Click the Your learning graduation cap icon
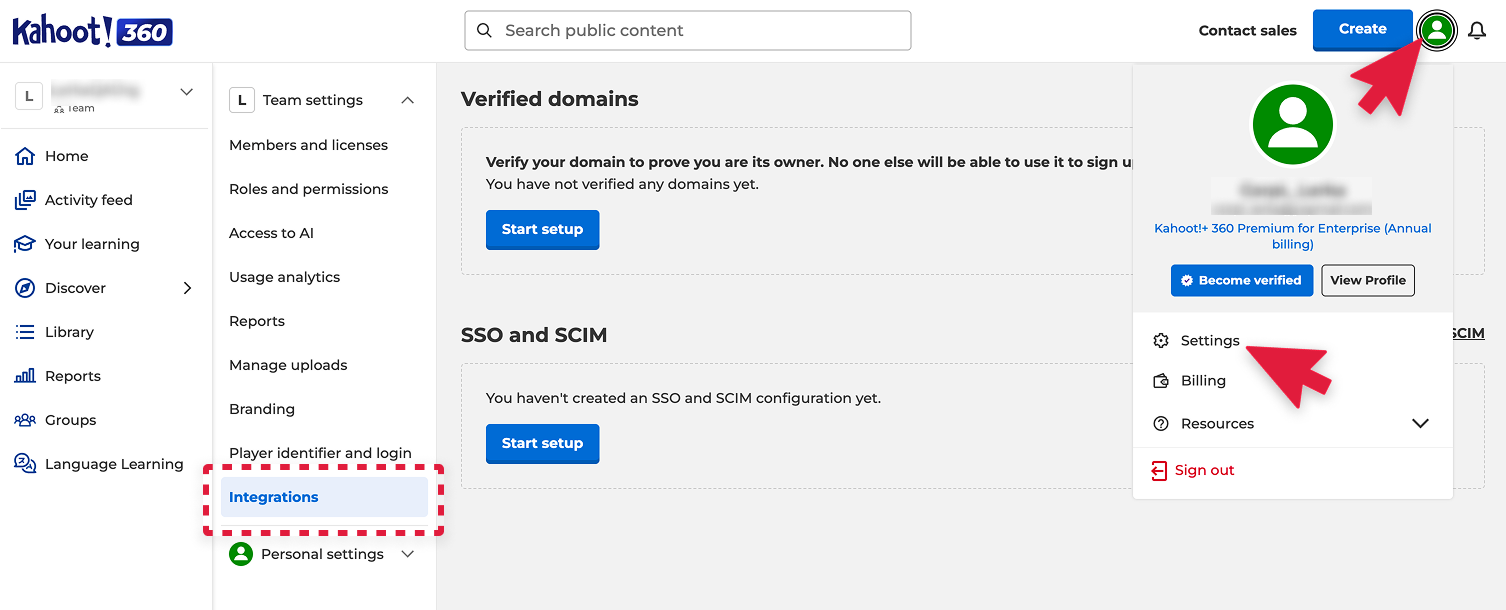The height and width of the screenshot is (610, 1506). pyautogui.click(x=25, y=244)
